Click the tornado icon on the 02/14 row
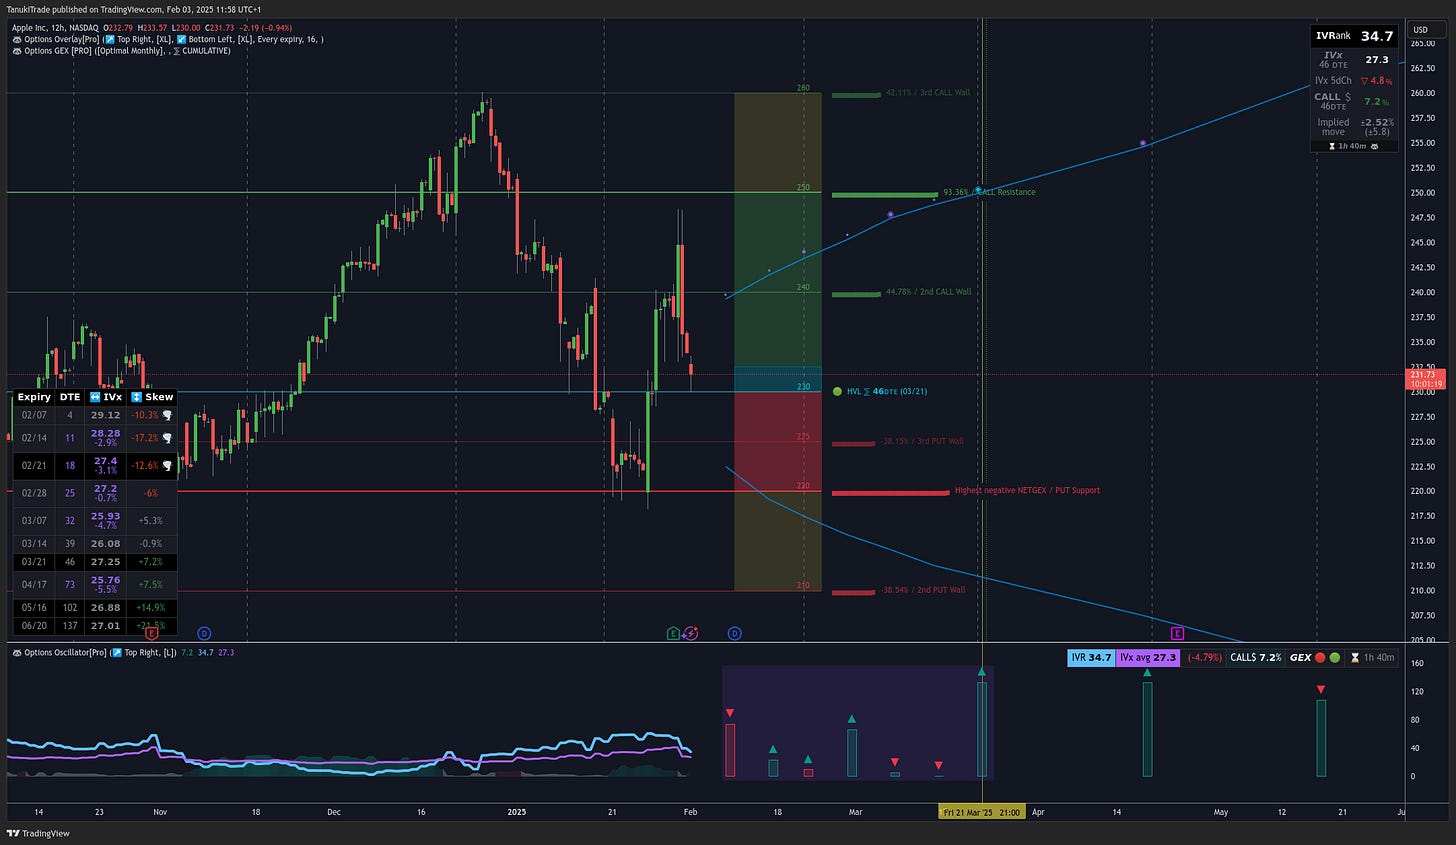 click(x=167, y=438)
